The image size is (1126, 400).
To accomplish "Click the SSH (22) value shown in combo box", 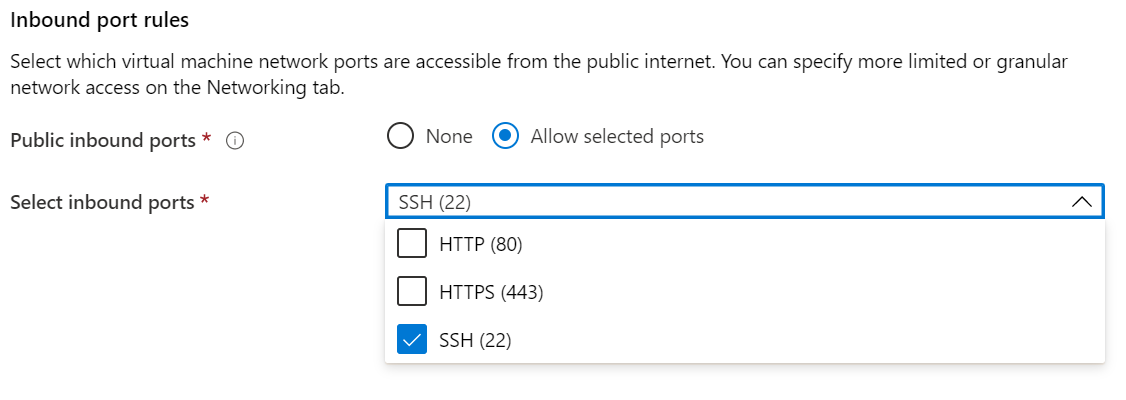I will 435,202.
